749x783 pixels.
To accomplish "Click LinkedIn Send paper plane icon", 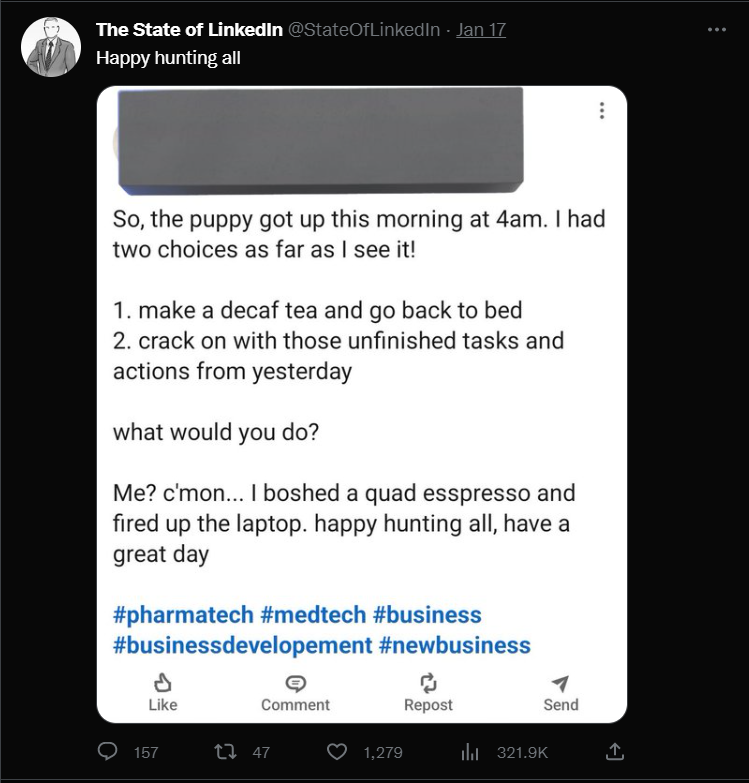I will click(560, 683).
